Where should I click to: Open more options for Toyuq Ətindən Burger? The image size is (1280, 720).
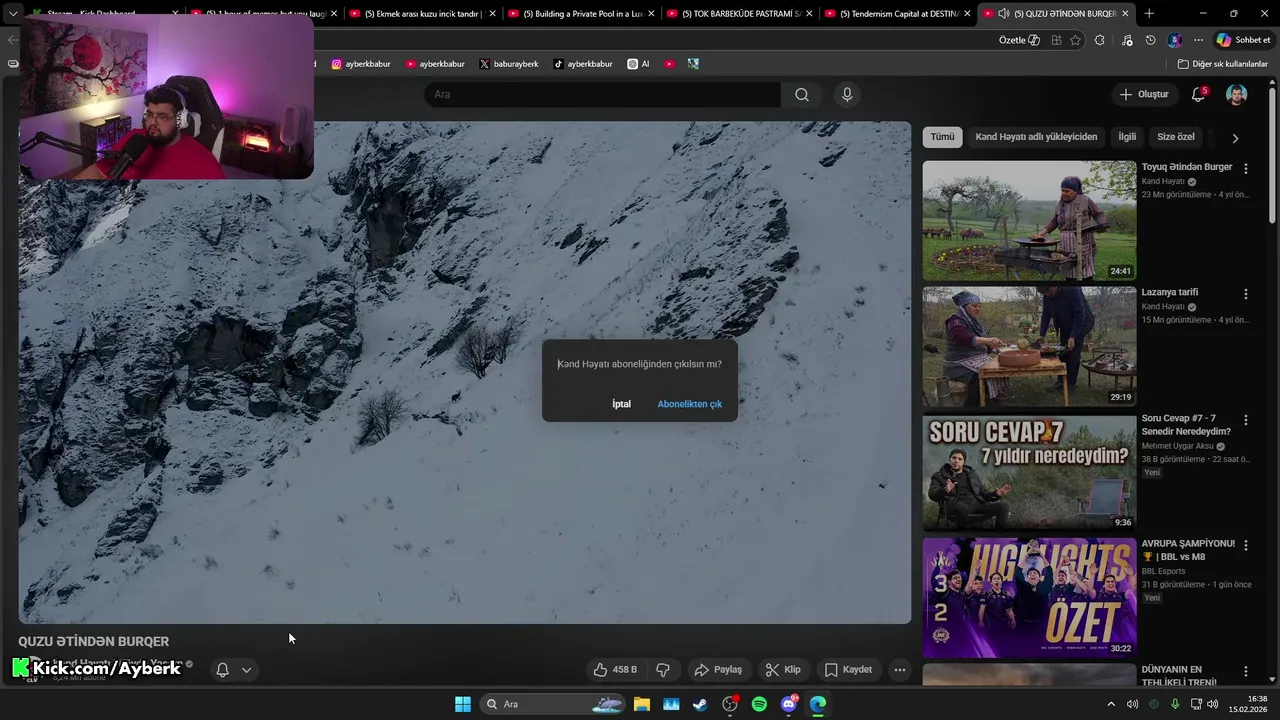tap(1245, 169)
